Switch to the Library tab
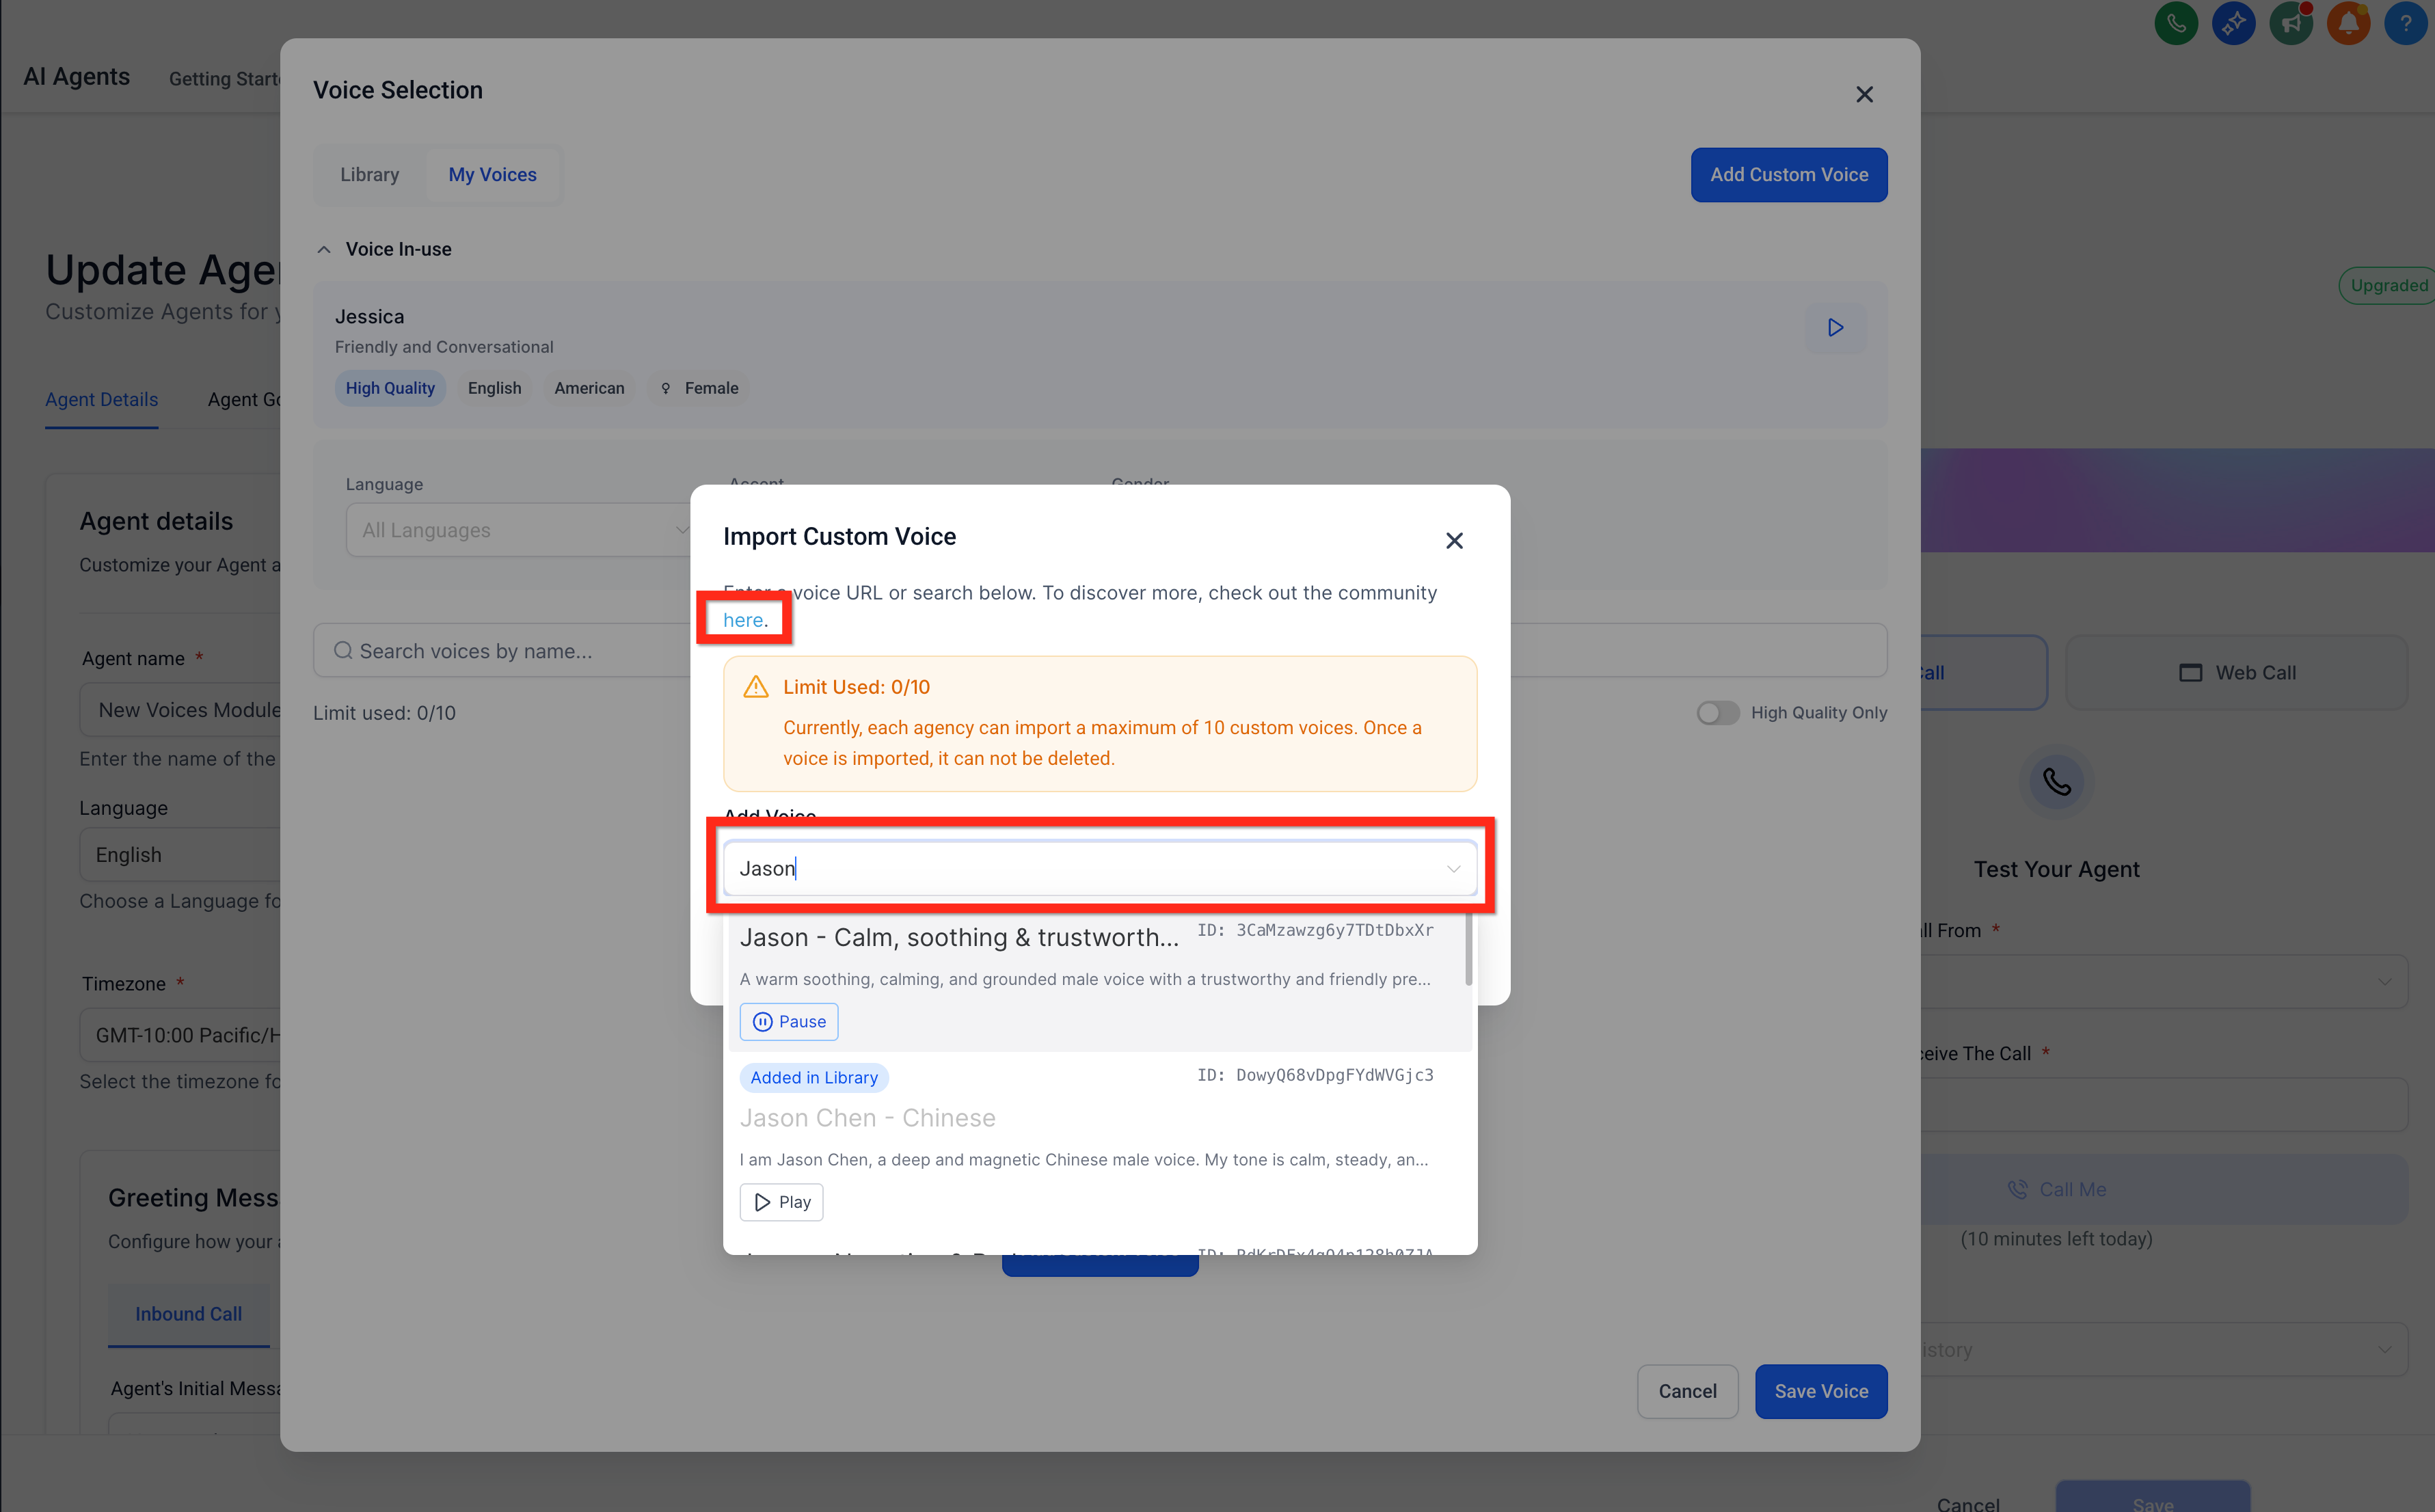Viewport: 2435px width, 1512px height. tap(369, 174)
